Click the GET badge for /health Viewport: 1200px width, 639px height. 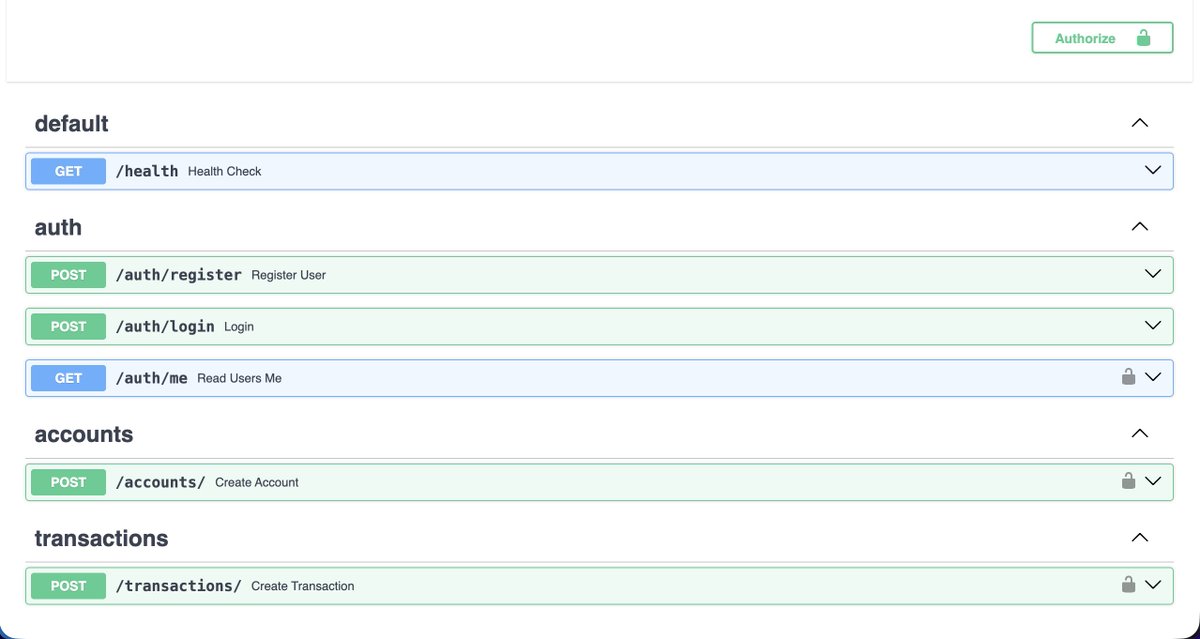click(68, 171)
